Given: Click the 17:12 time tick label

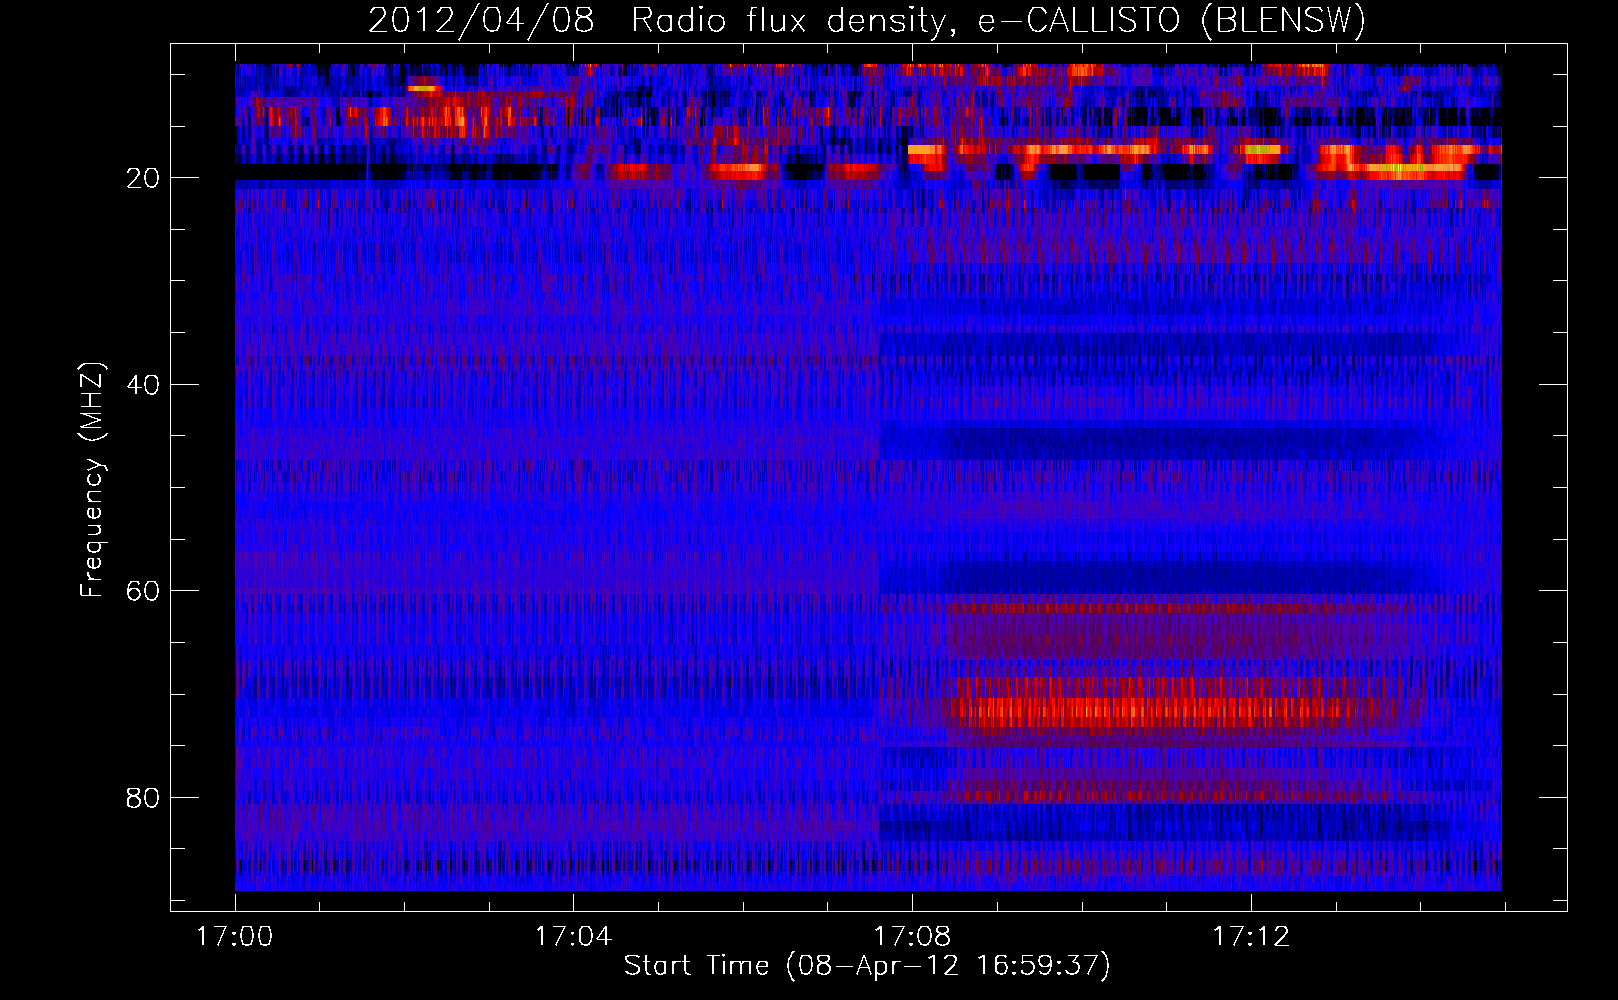Looking at the screenshot, I should point(1251,937).
